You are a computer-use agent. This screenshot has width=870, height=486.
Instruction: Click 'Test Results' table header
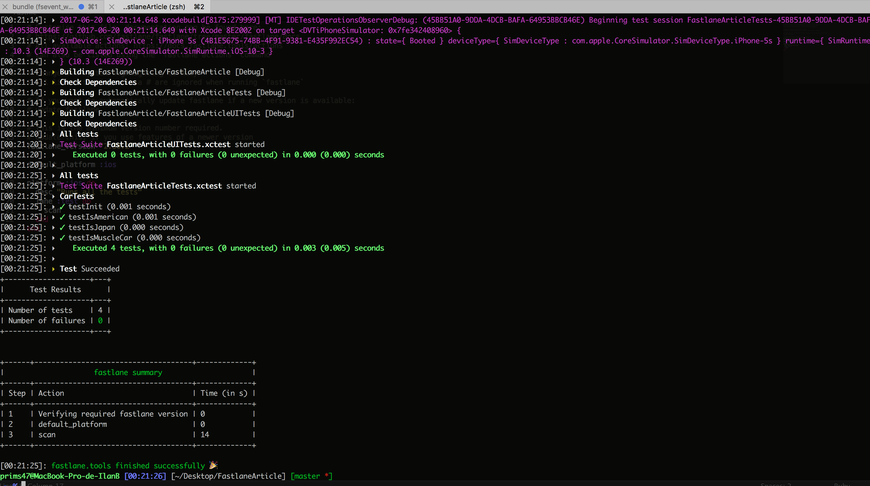(55, 290)
